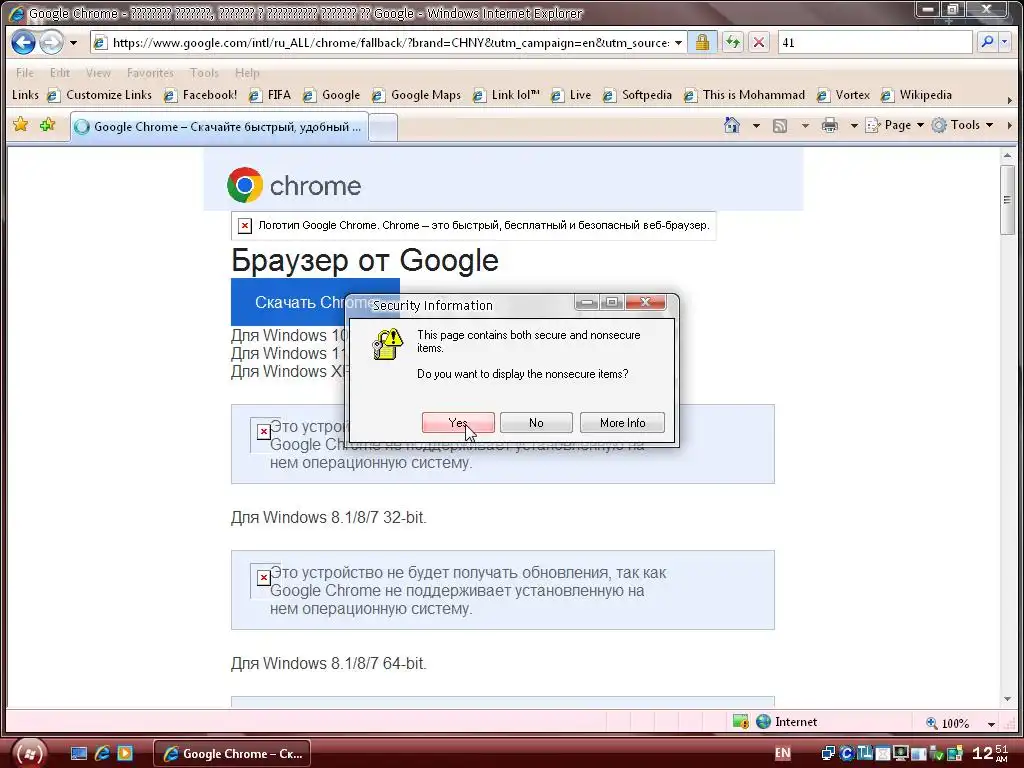Screen dimensions: 1024x768
Task: Open search provider options dropdown
Action: pyautogui.click(x=1004, y=42)
